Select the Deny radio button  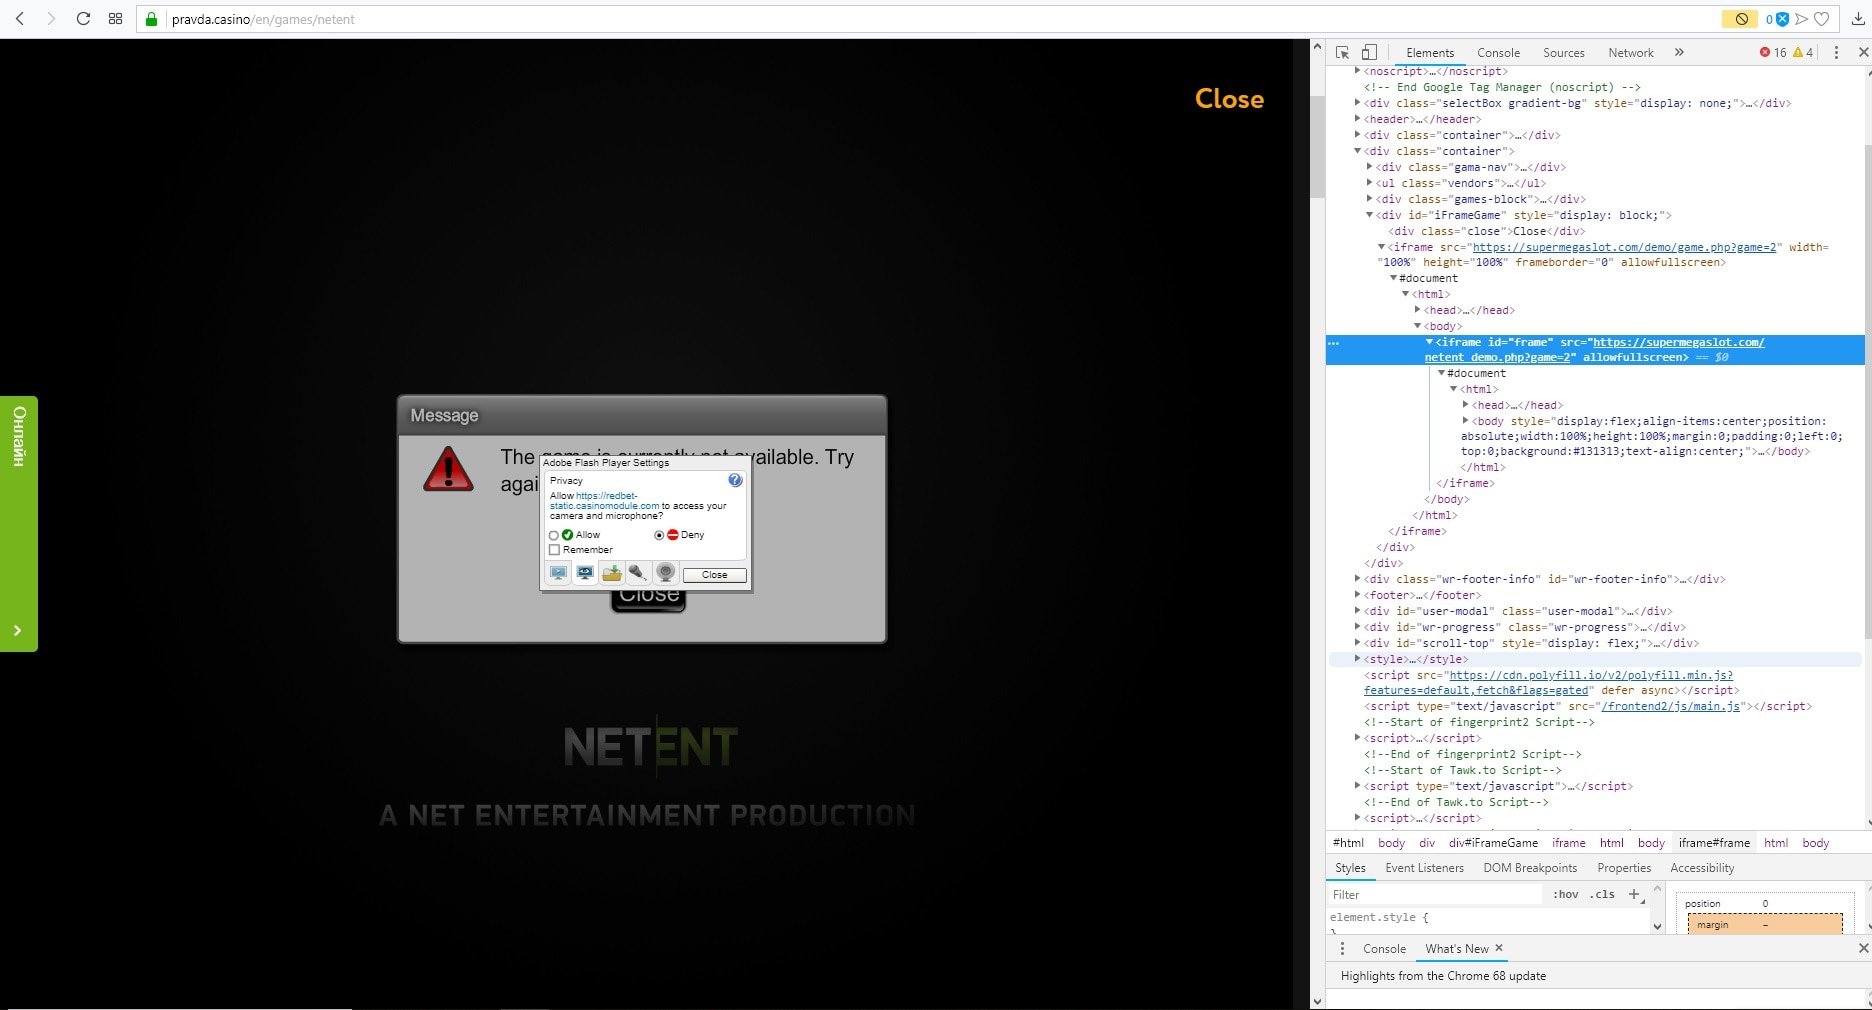tap(659, 536)
